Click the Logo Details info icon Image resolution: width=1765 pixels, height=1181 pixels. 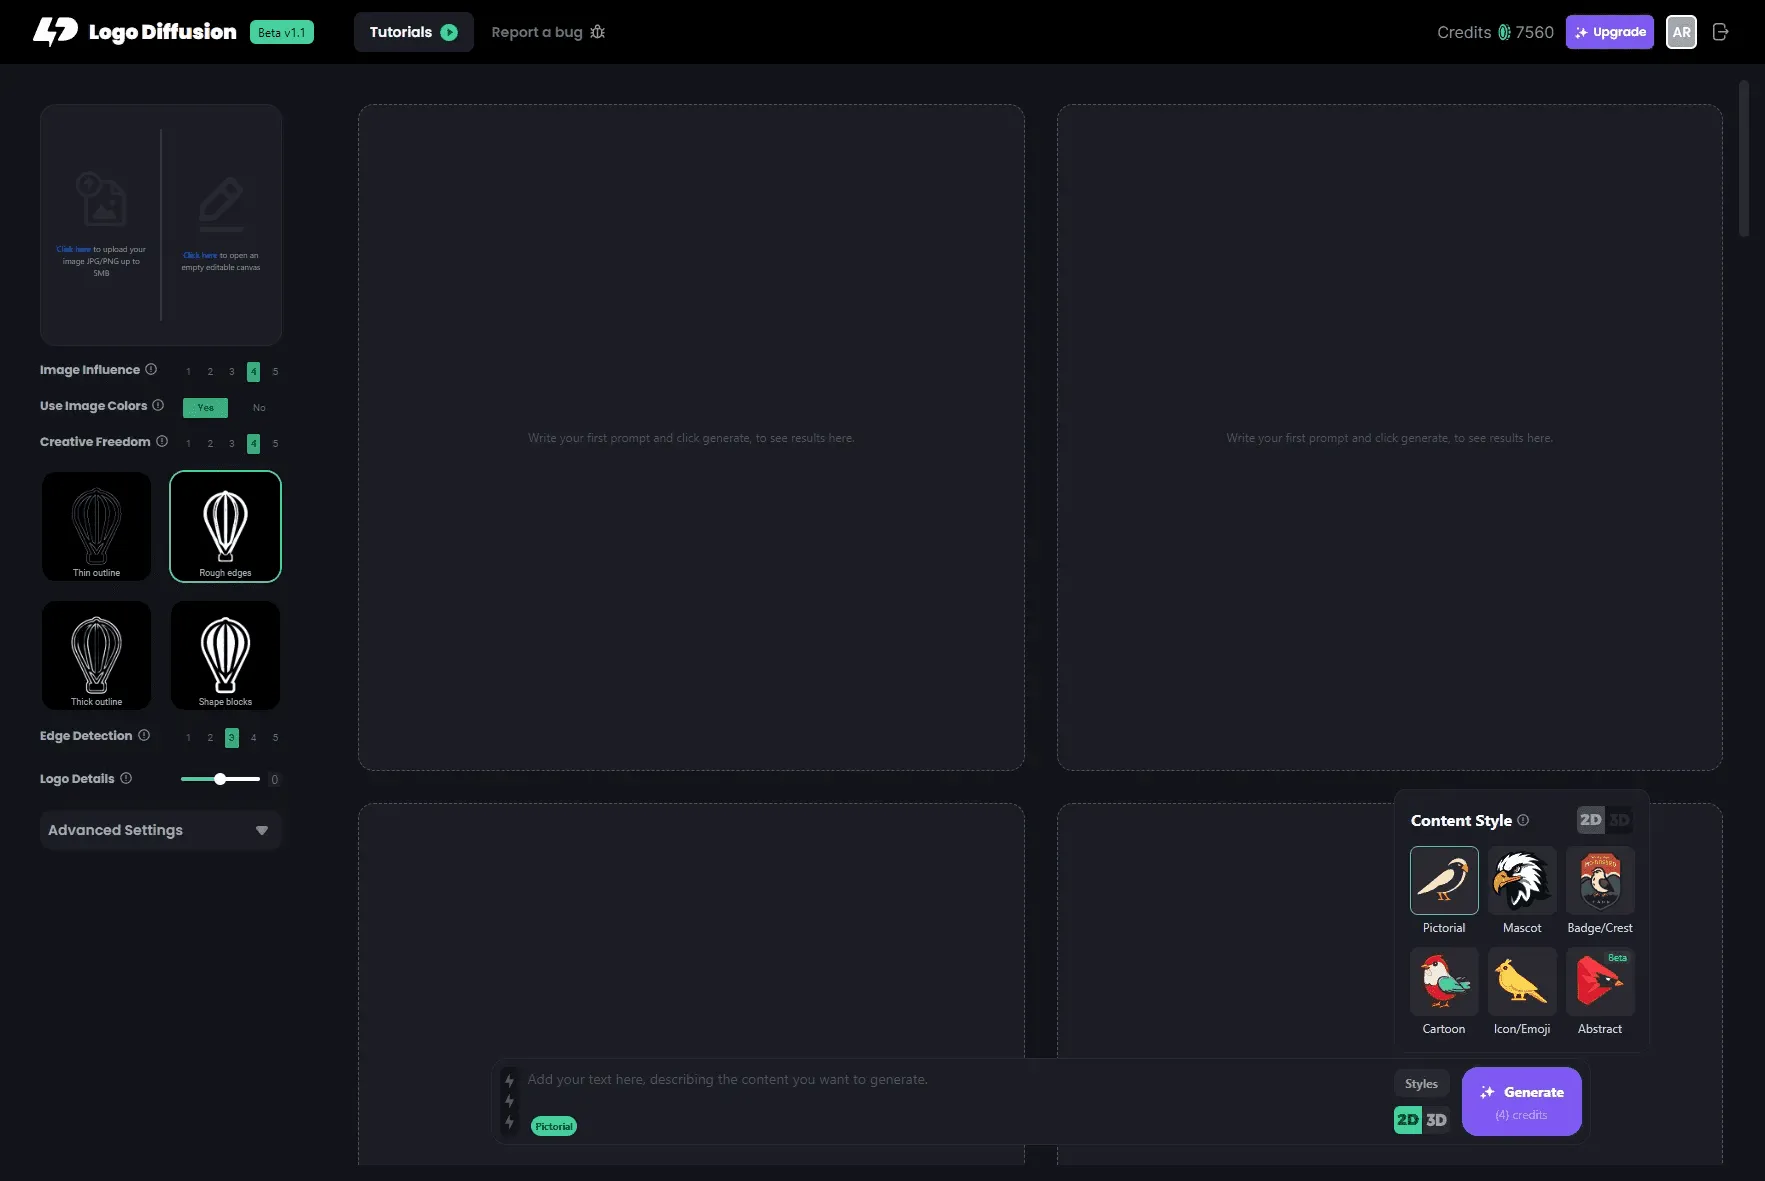126,778
